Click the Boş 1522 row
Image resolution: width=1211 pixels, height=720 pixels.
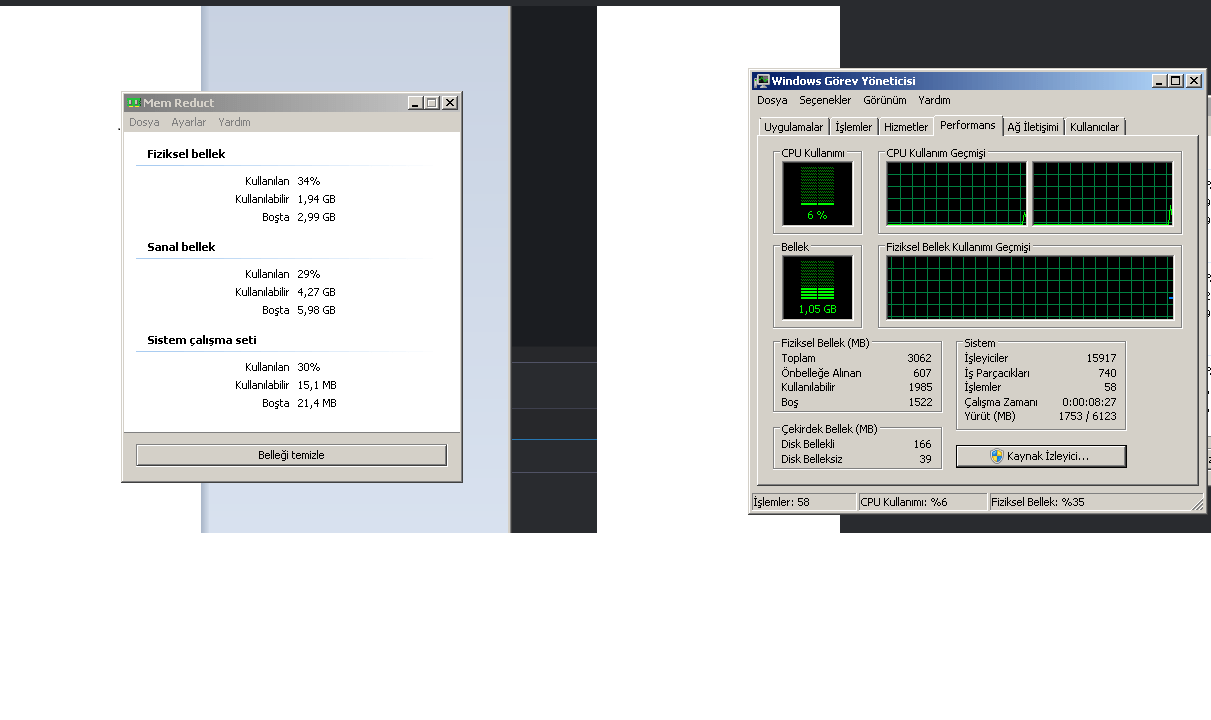[x=856, y=402]
